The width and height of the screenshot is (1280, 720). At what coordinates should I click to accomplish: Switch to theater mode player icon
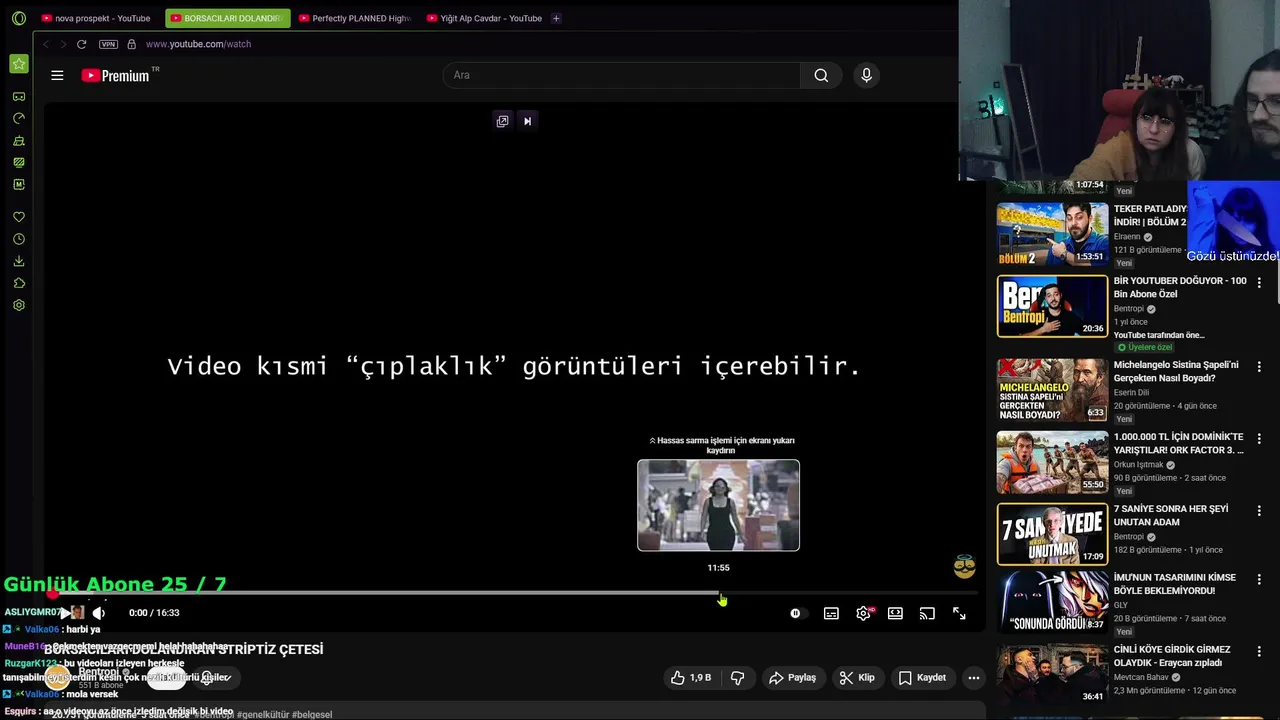(x=895, y=613)
